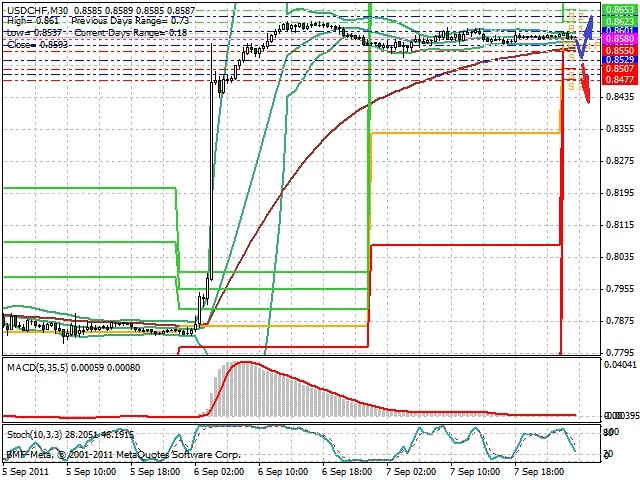Select the green 0.8653 price level tag
The height and width of the screenshot is (480, 640).
[620, 10]
